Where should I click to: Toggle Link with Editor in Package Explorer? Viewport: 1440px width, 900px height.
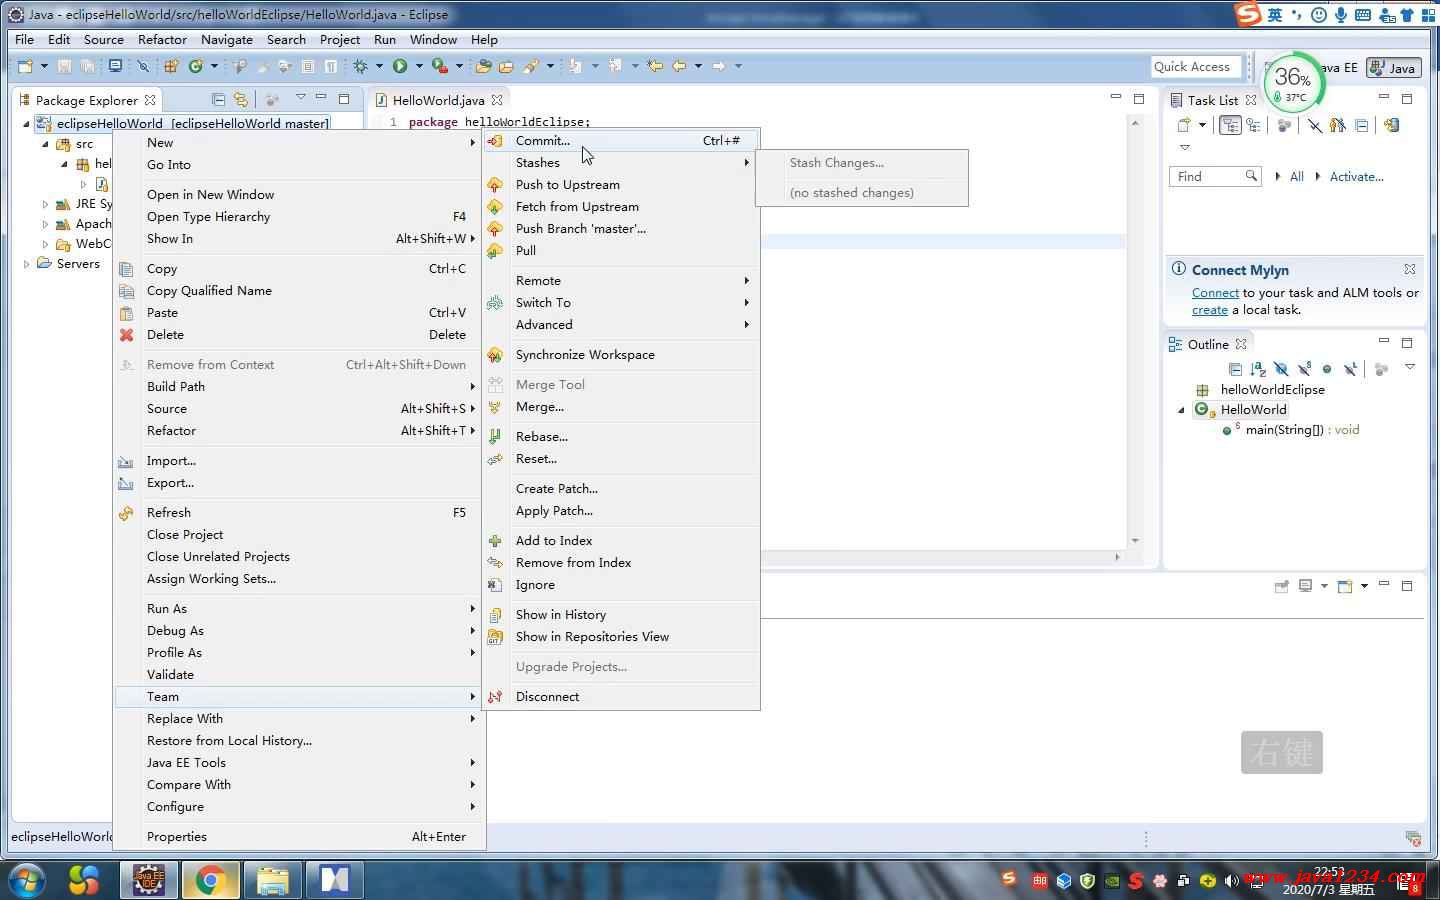click(x=241, y=99)
